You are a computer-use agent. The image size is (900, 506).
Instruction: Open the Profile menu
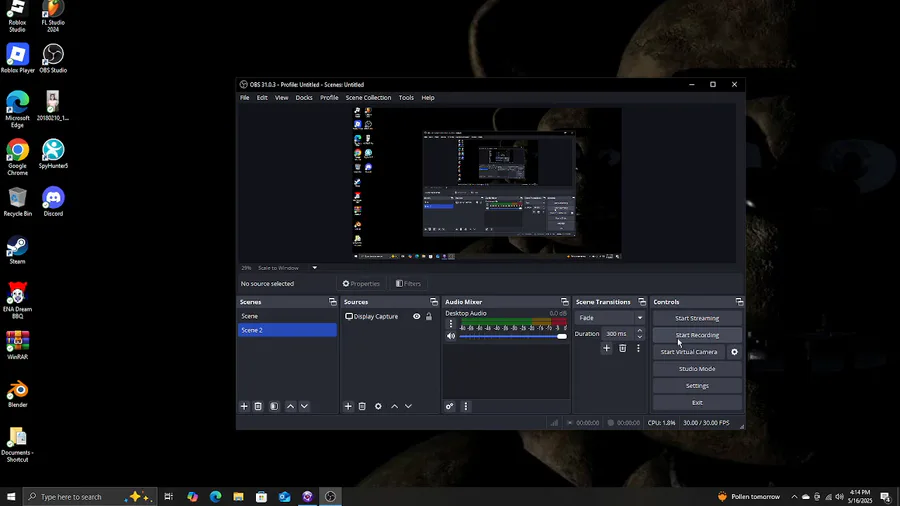pyautogui.click(x=329, y=98)
